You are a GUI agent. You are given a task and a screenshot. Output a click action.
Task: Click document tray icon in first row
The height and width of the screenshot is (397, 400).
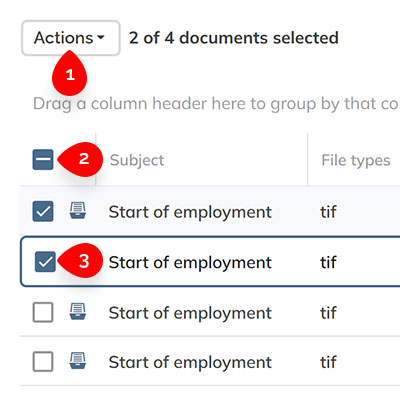[78, 211]
